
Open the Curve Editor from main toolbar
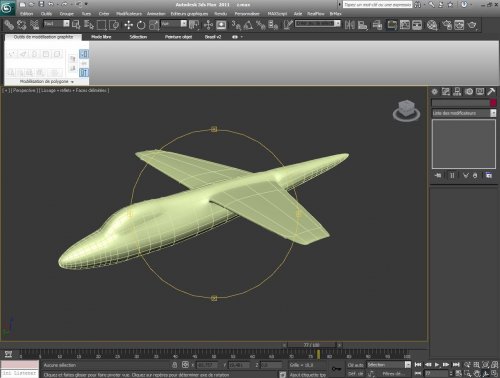[405, 25]
